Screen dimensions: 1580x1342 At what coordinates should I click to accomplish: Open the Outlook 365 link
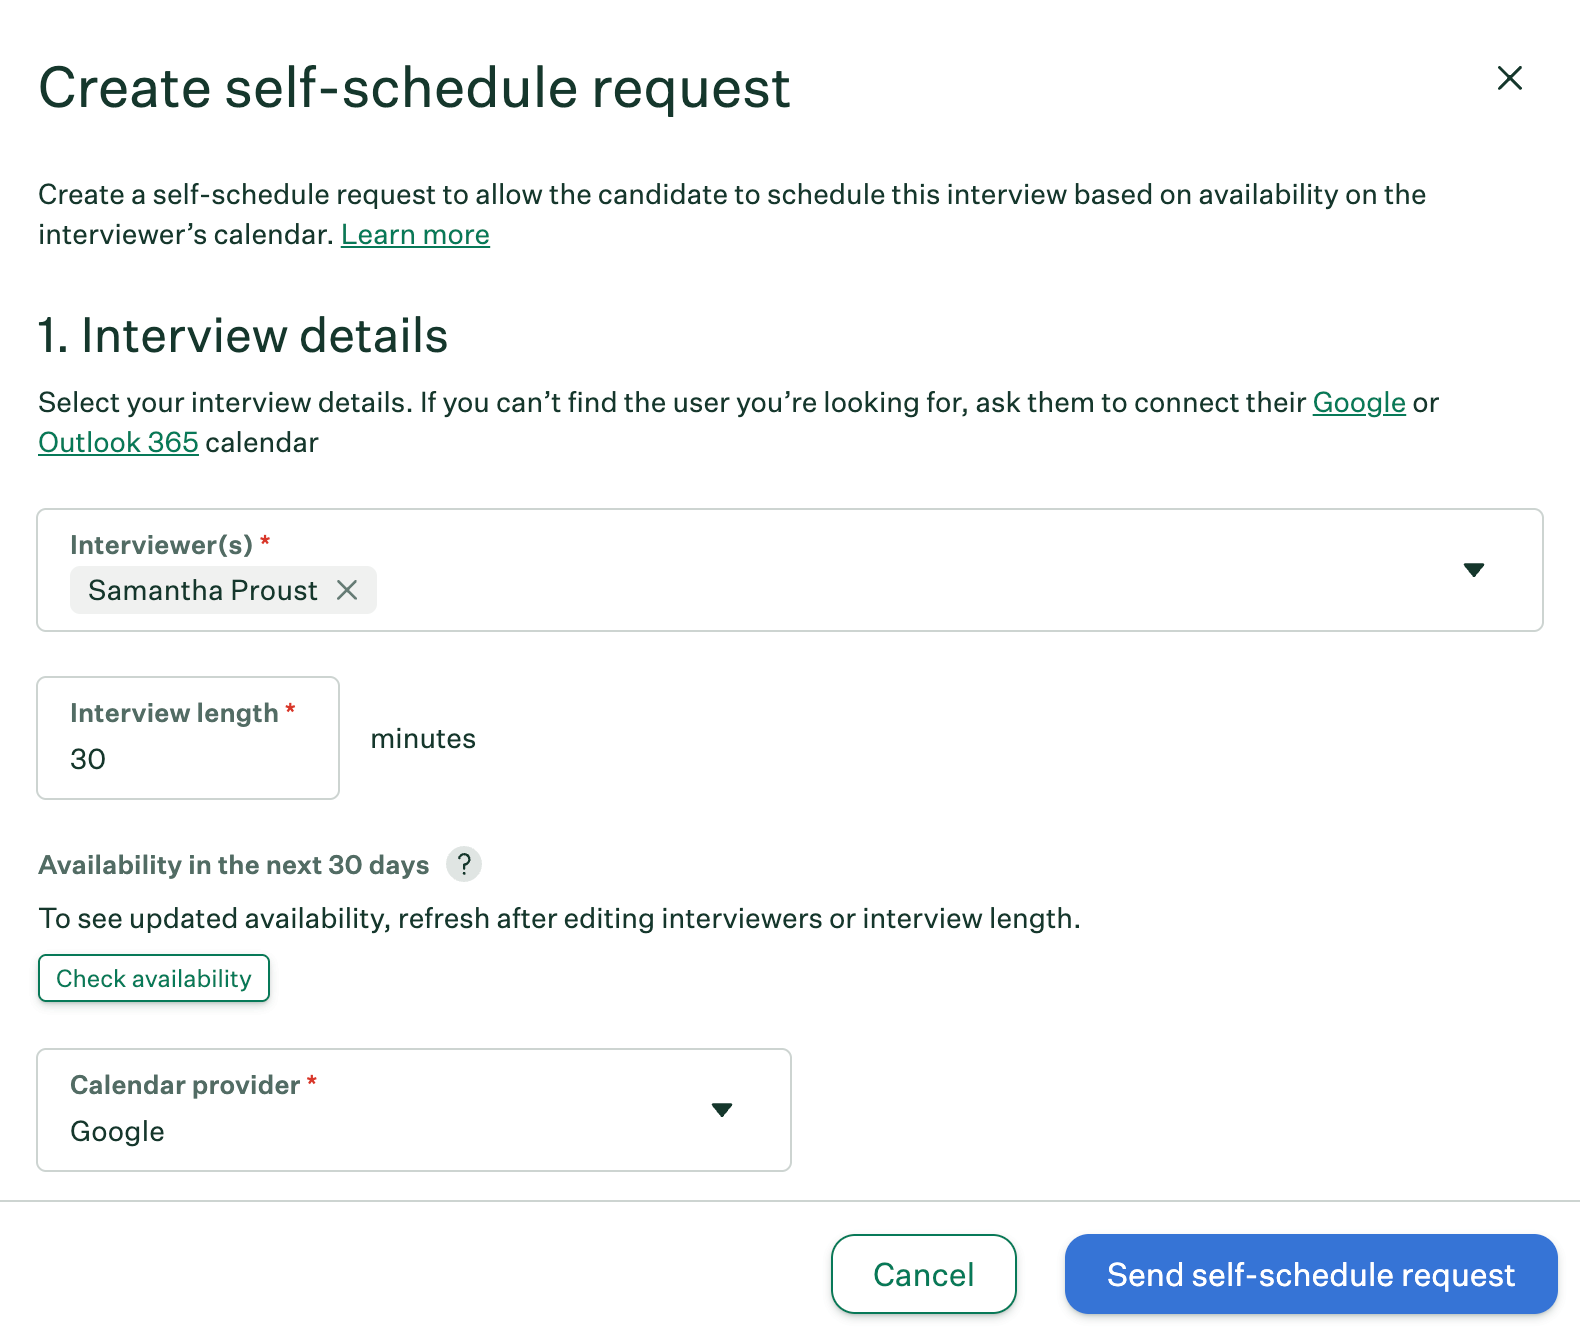pos(117,442)
